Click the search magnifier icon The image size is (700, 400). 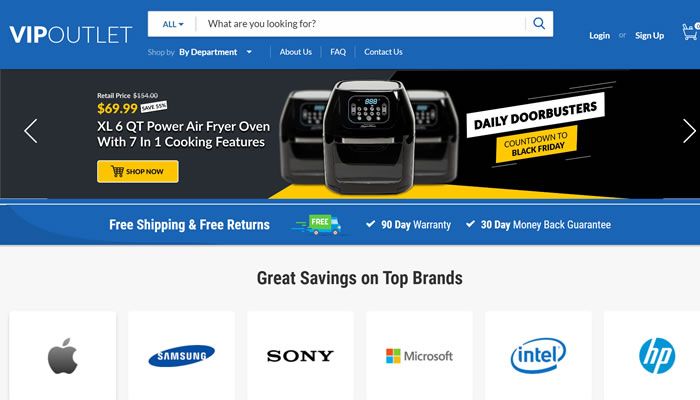pyautogui.click(x=539, y=24)
